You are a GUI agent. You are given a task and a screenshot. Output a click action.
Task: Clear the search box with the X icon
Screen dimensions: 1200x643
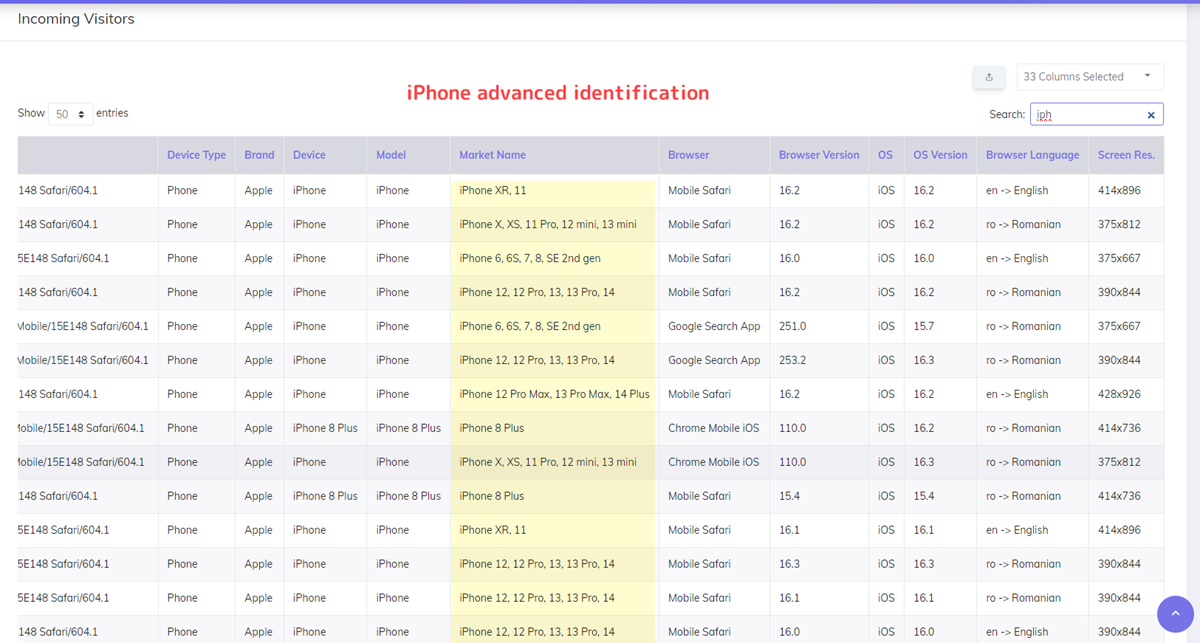tap(1151, 114)
